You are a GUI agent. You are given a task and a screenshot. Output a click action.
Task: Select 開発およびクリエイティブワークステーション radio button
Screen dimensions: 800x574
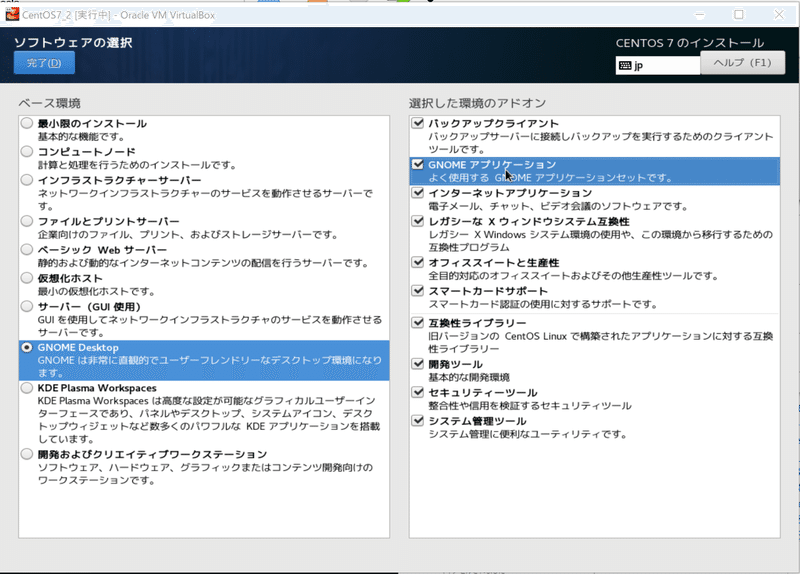[27, 454]
